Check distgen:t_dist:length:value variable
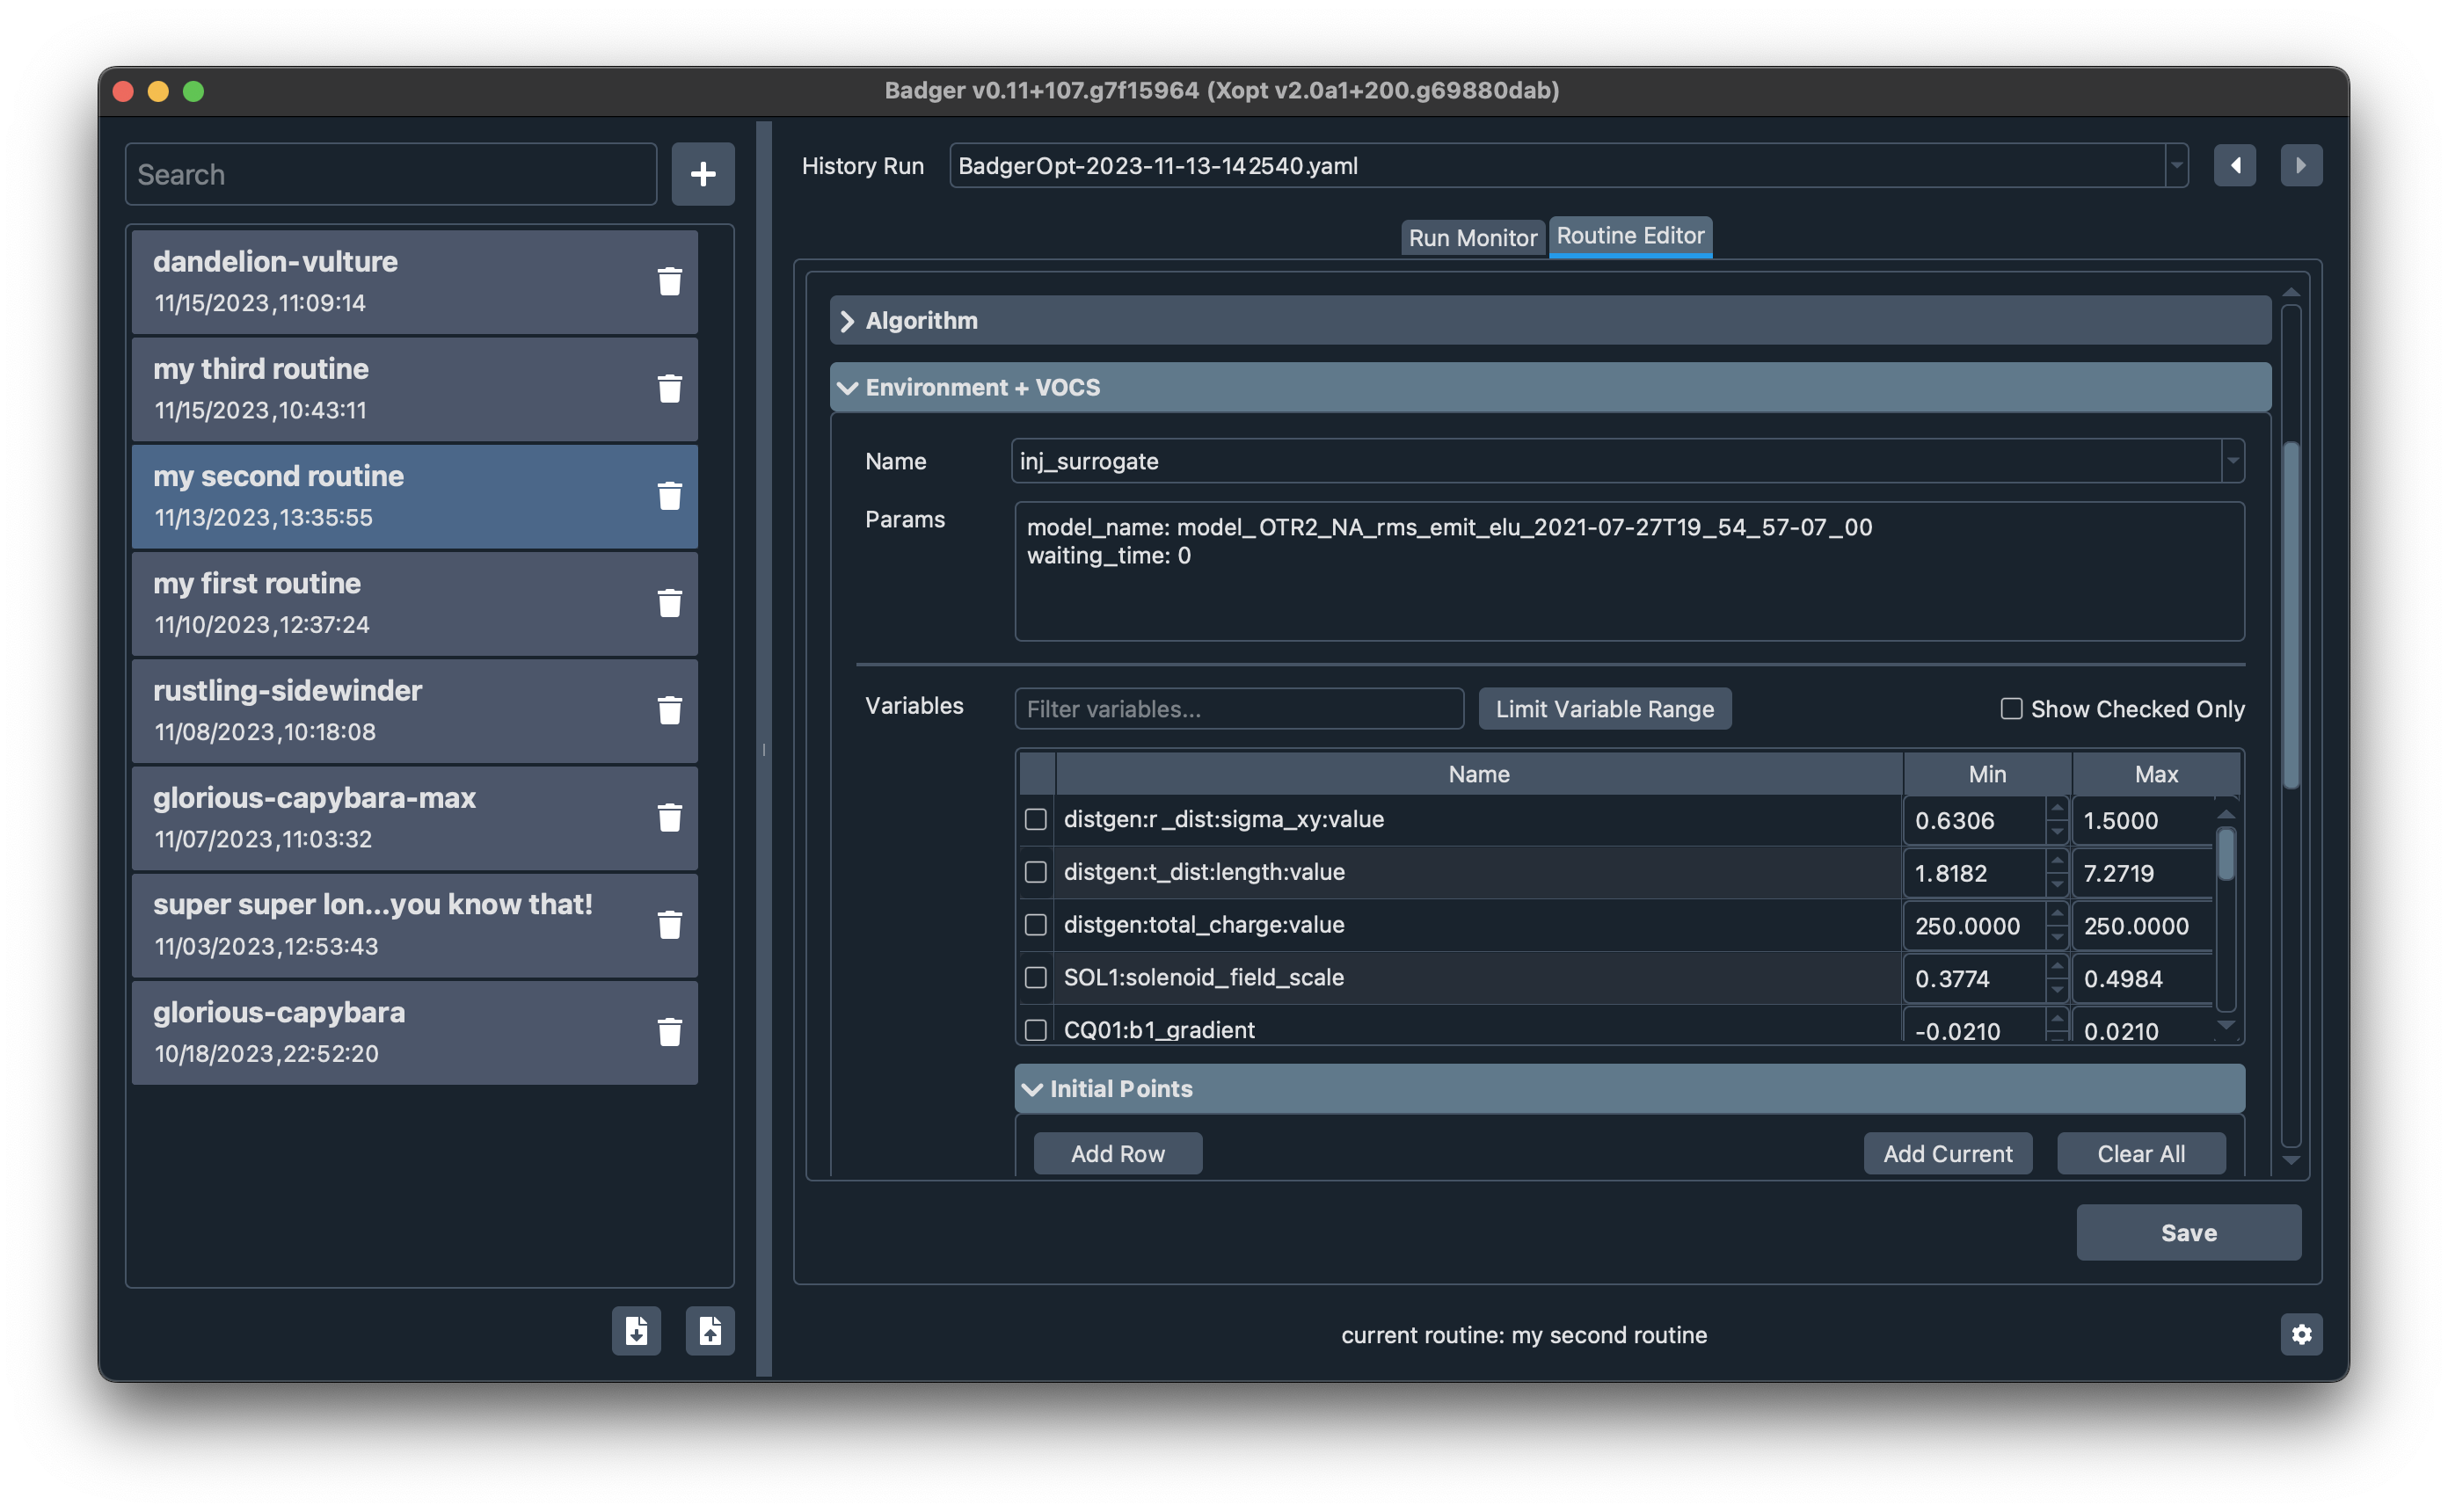The height and width of the screenshot is (1512, 2448). pos(1036,872)
